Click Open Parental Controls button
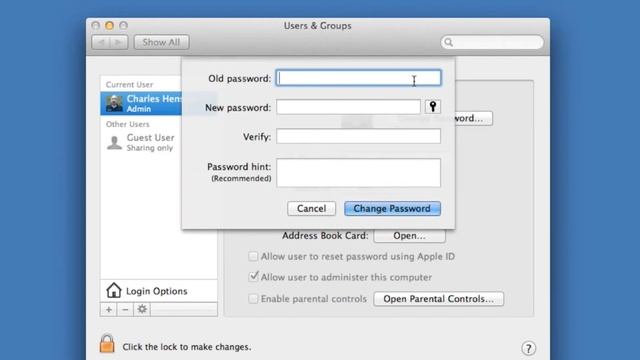640x360 pixels. coord(438,299)
